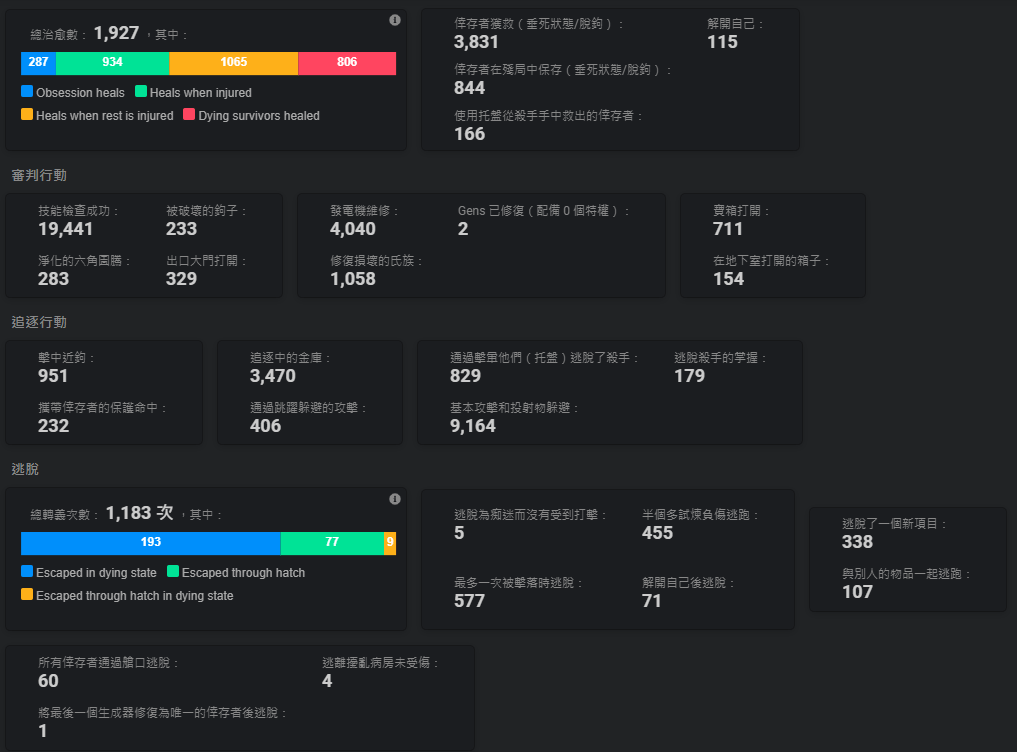Viewport: 1017px width, 752px height.
Task: Click the all survivors hatch value 60
Action: [49, 681]
